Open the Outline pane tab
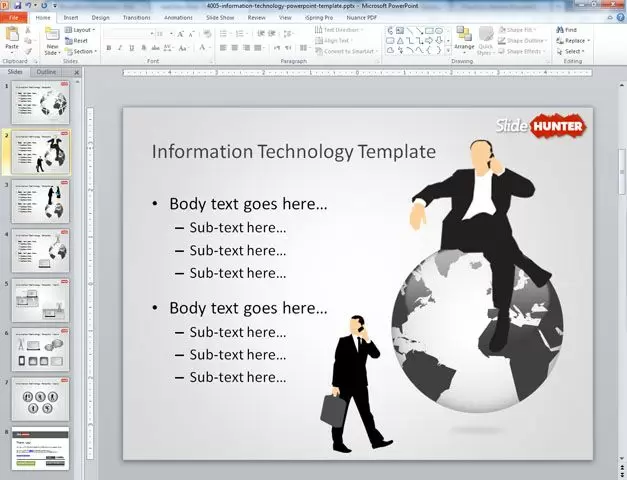Viewport: 627px width, 480px height. pos(47,72)
